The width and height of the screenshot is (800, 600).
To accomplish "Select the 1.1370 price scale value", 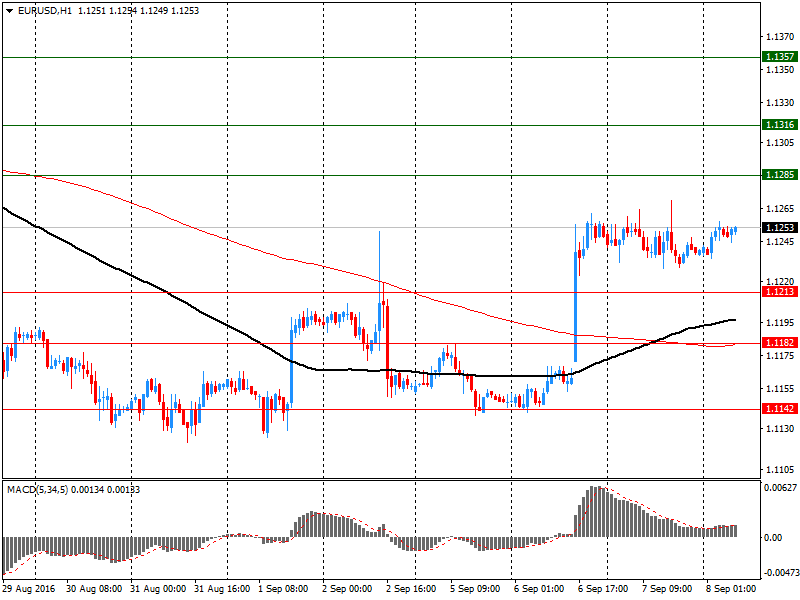I will (x=780, y=37).
